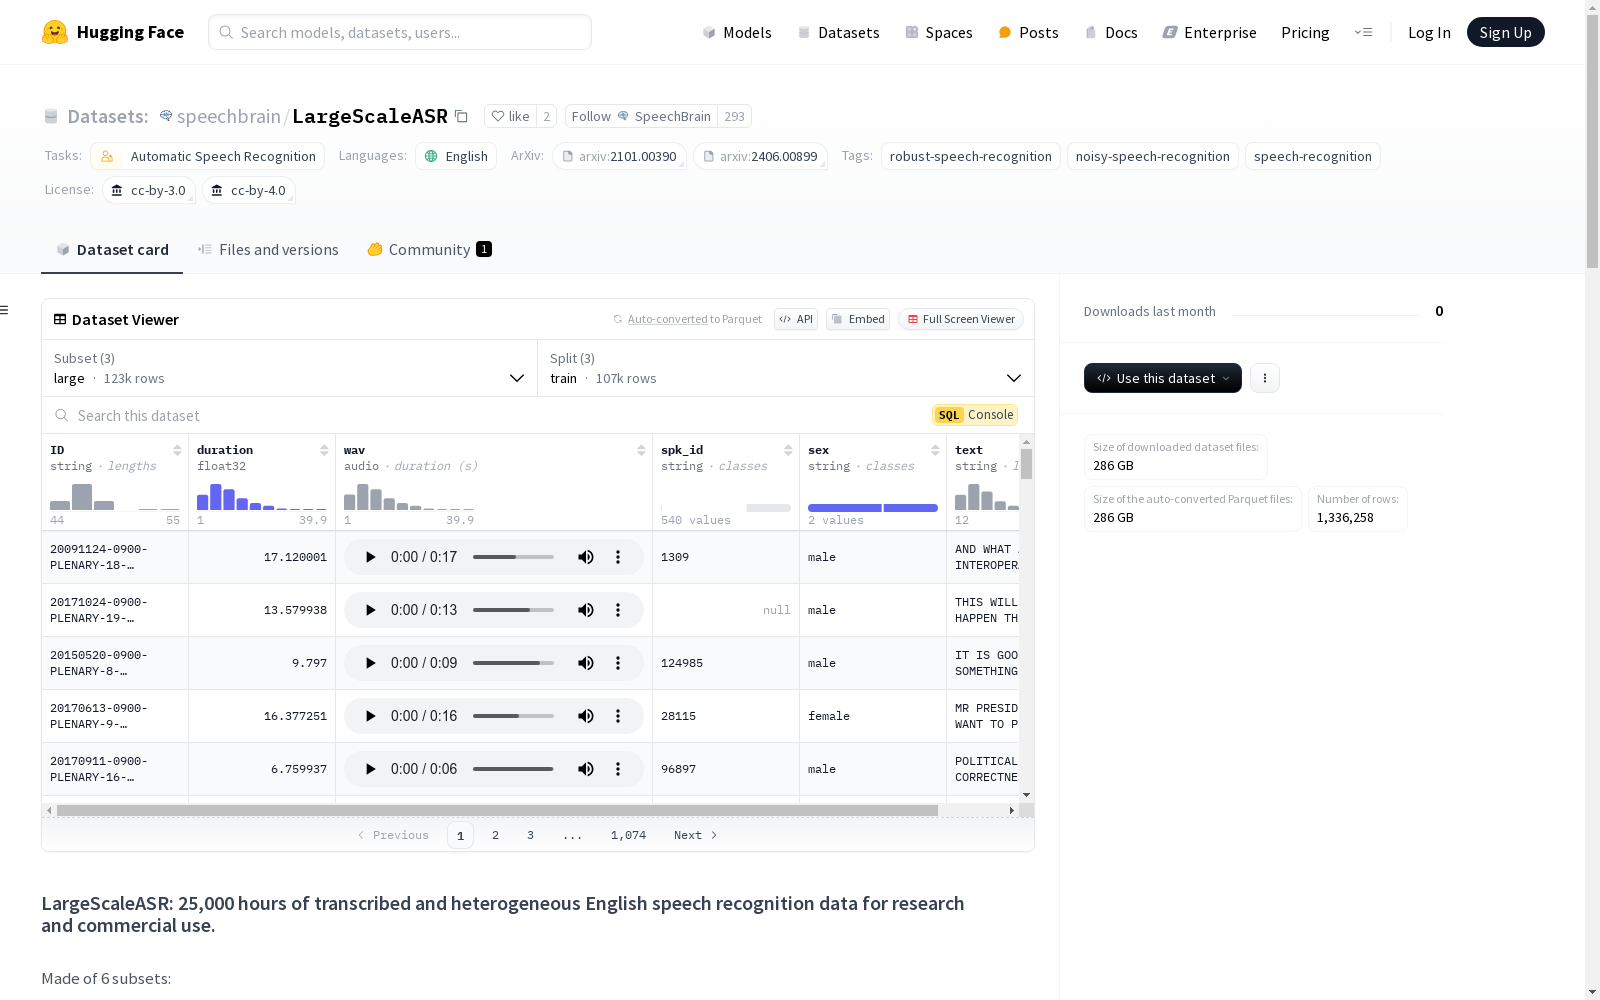Open arxiv:2101.00390 paper tag
The width and height of the screenshot is (1600, 1000).
tap(619, 156)
